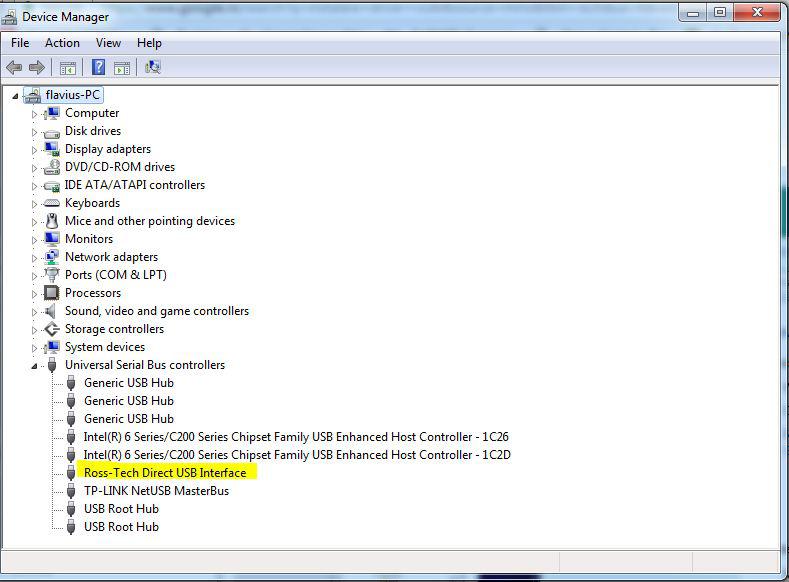
Task: Collapse the flavius-PC root node
Action: point(15,96)
